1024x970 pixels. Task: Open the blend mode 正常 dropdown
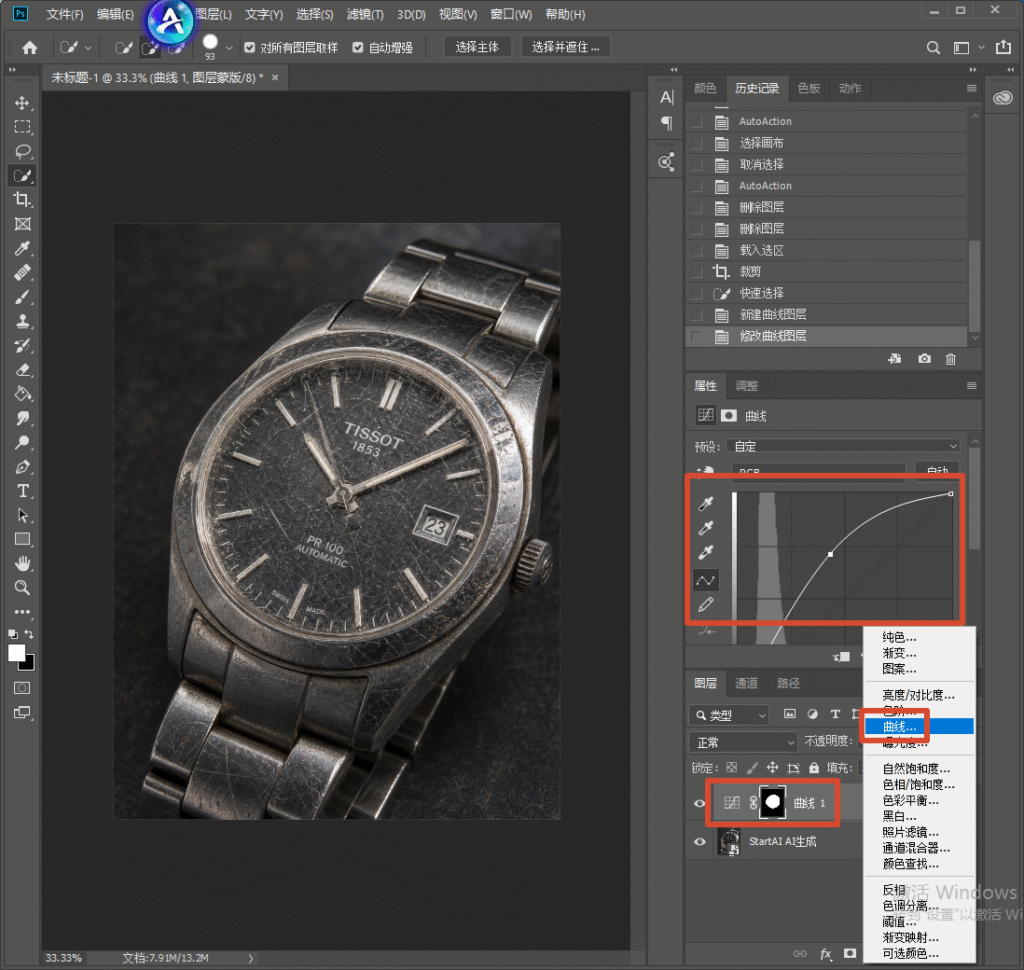[743, 742]
